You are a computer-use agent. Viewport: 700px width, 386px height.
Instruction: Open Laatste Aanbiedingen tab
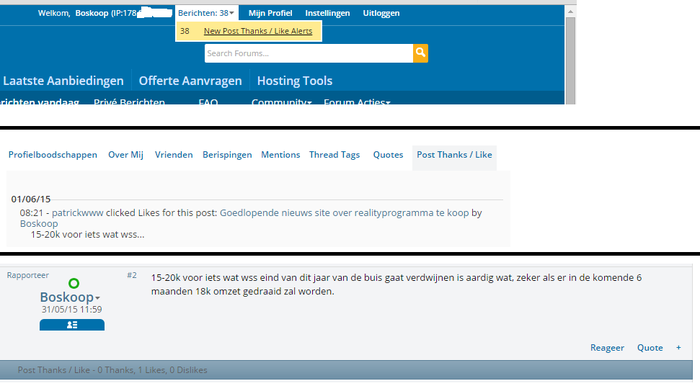point(63,81)
